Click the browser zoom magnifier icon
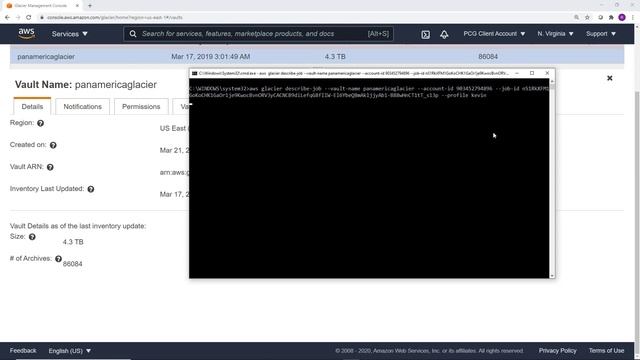This screenshot has width=640, height=360. click(x=576, y=18)
